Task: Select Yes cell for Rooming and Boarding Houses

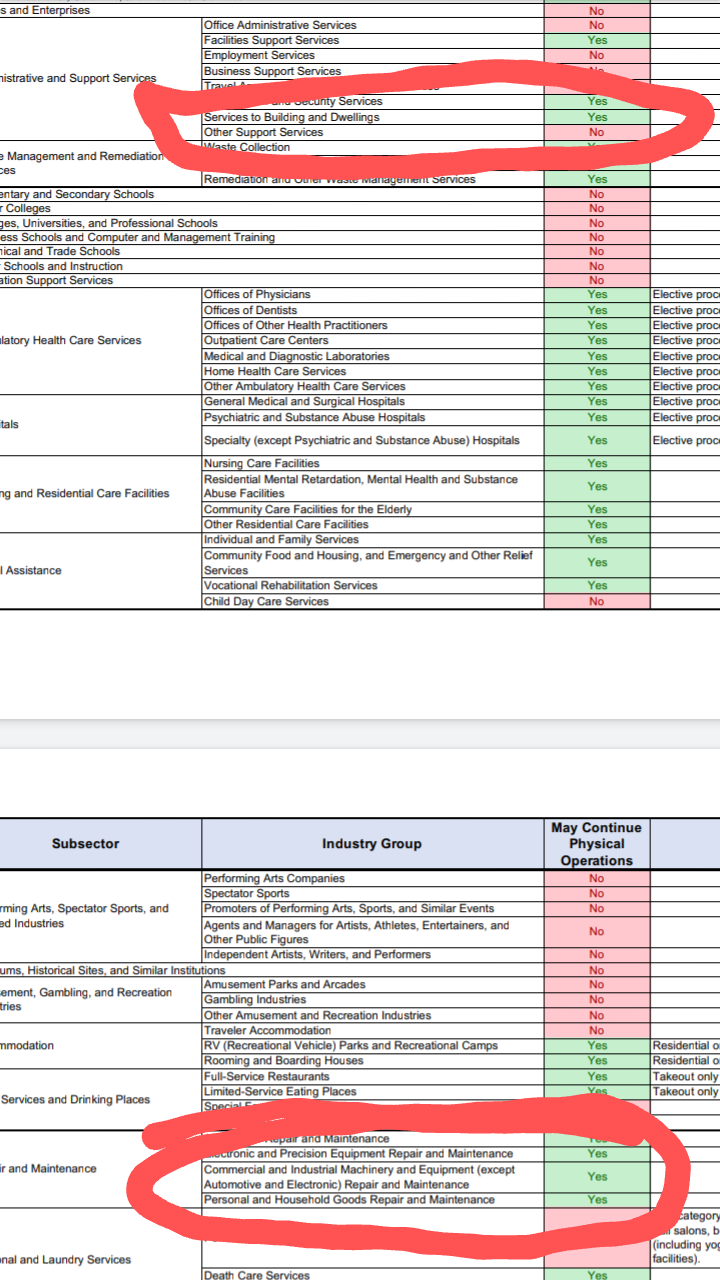Action: (x=597, y=1061)
